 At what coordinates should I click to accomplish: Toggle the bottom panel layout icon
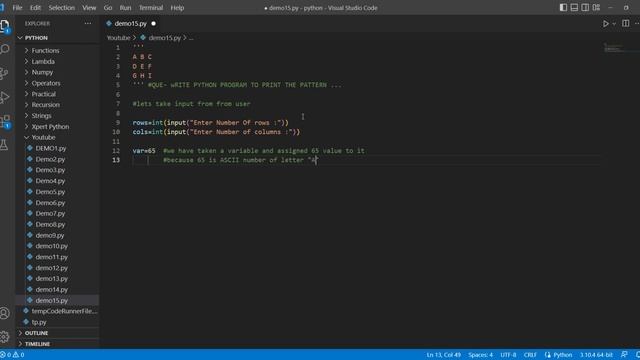574,7
